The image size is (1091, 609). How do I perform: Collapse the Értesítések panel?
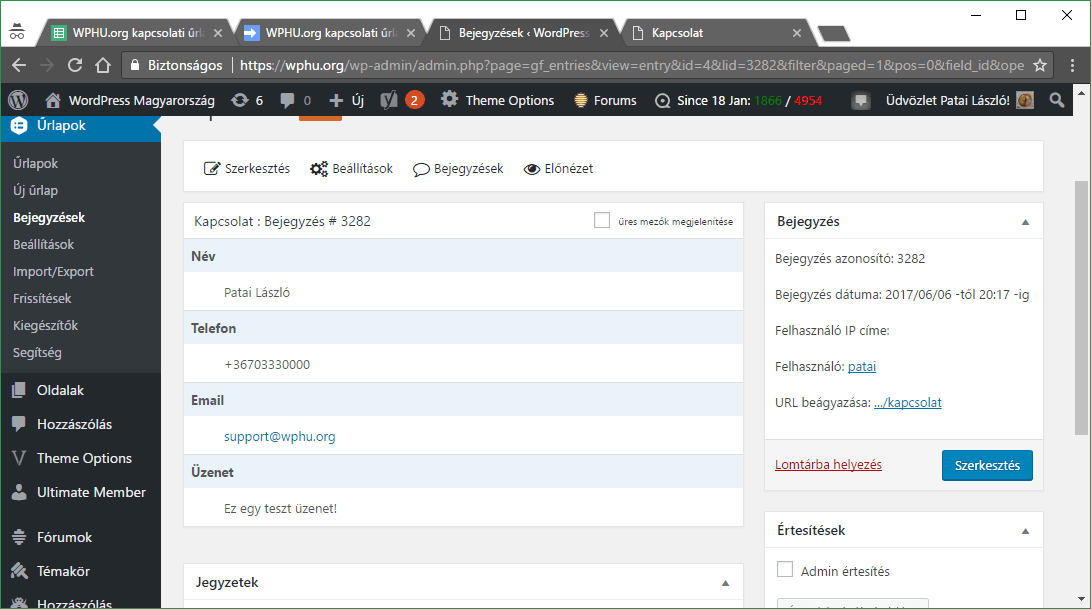pos(1025,531)
